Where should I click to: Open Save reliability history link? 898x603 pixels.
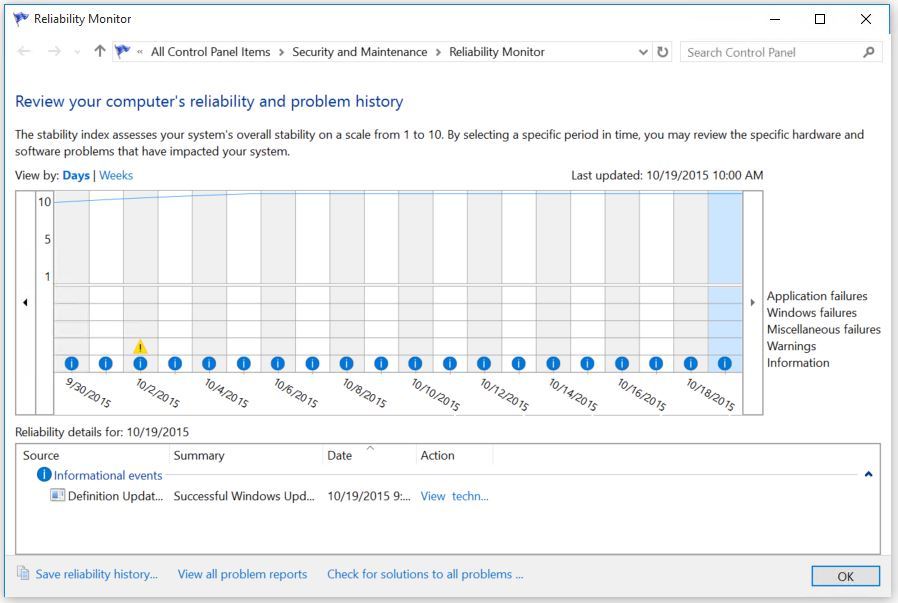(96, 574)
